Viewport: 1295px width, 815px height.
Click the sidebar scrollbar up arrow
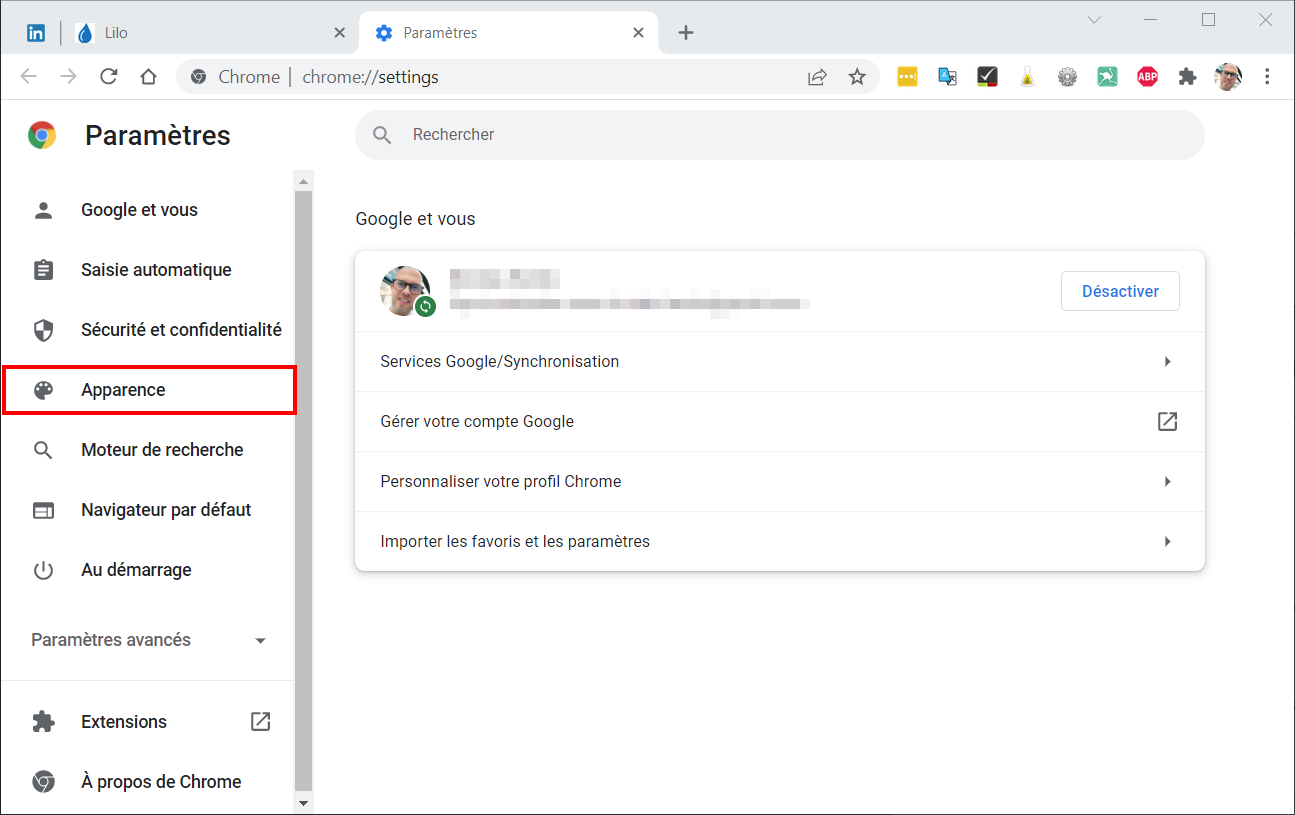(x=303, y=181)
